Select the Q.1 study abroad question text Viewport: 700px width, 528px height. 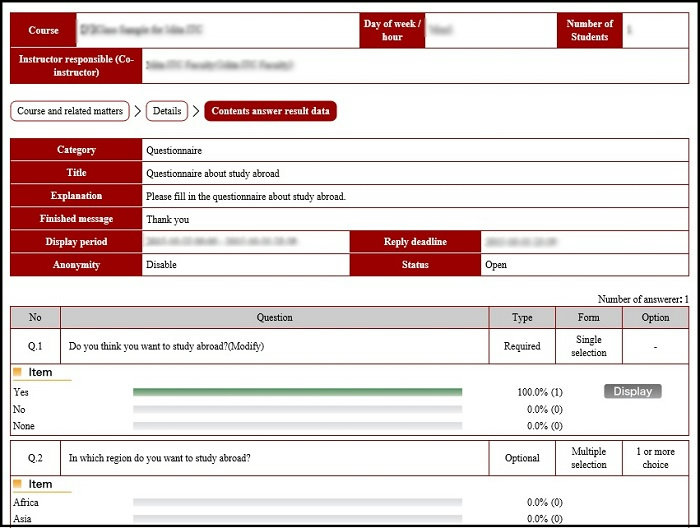tap(166, 347)
